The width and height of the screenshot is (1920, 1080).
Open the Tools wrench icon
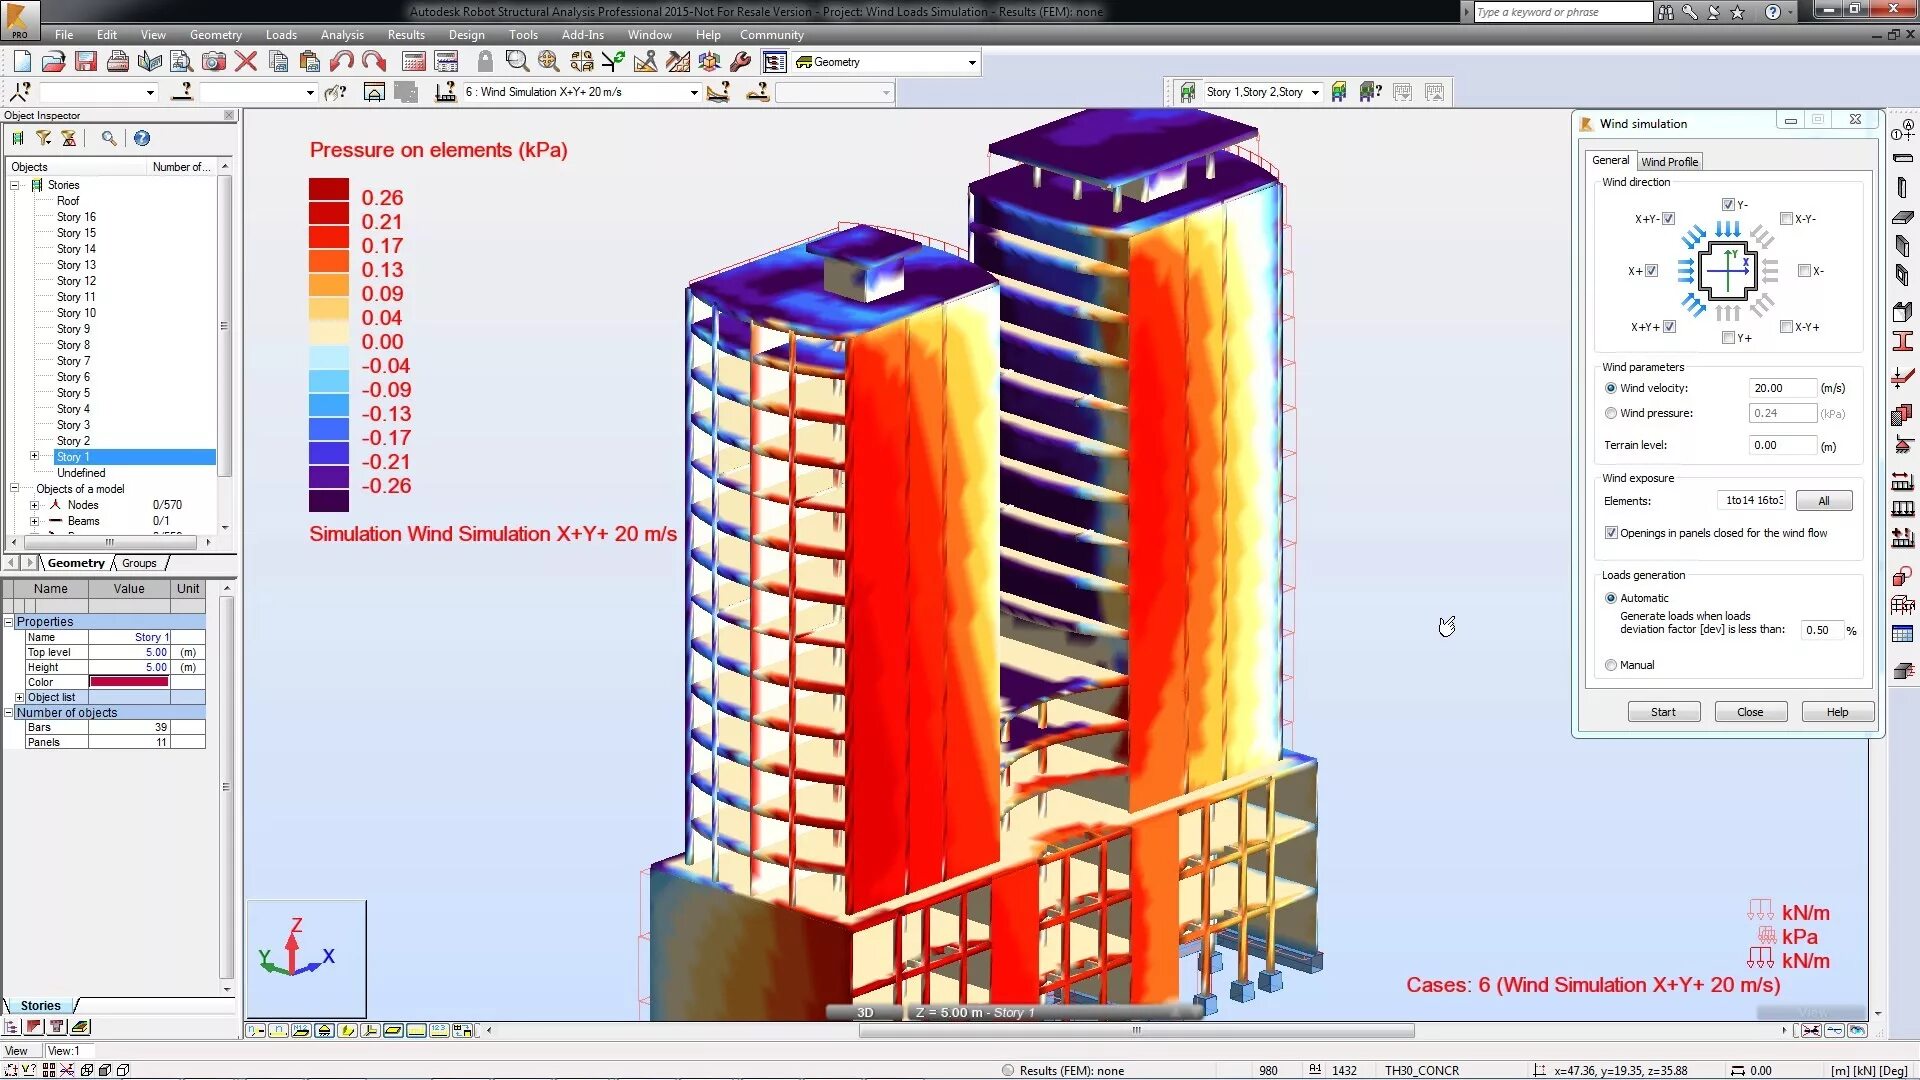click(740, 61)
